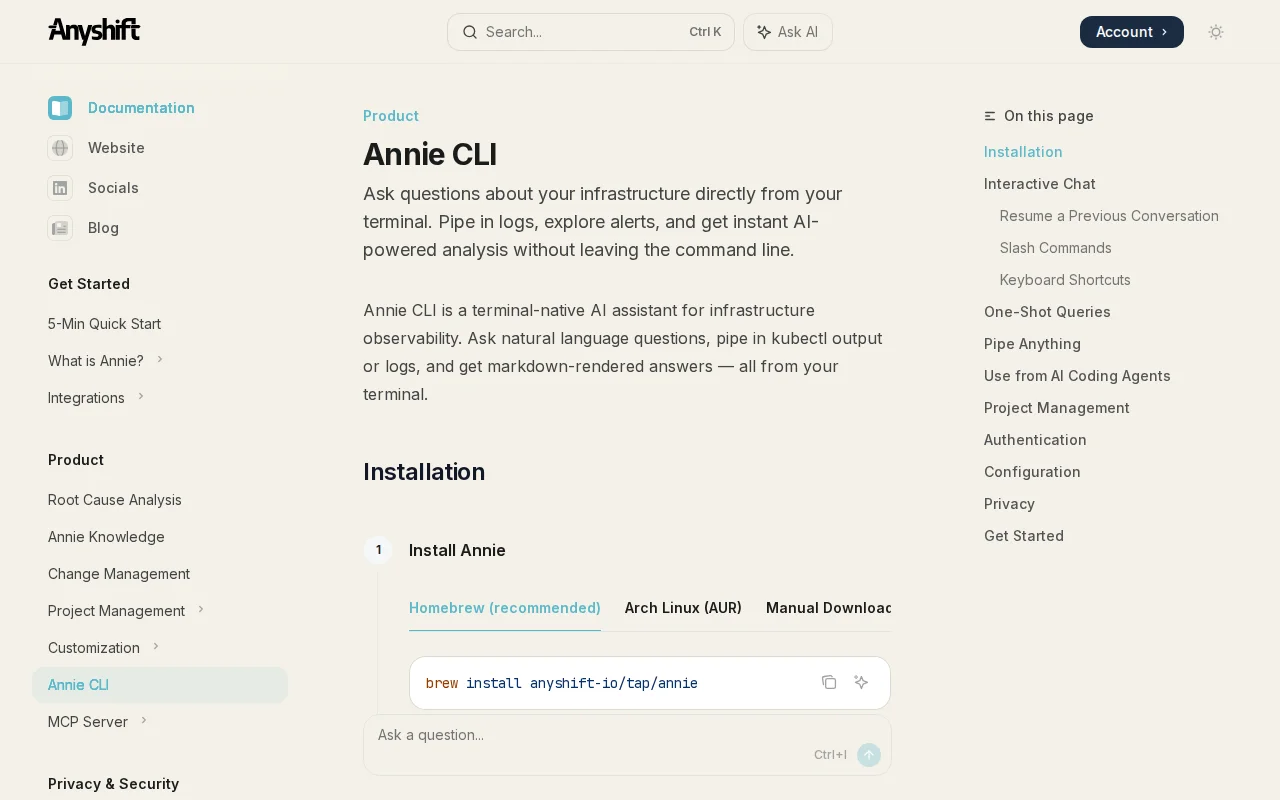This screenshot has width=1280, height=800.
Task: Copy the brew install command
Action: pos(829,682)
